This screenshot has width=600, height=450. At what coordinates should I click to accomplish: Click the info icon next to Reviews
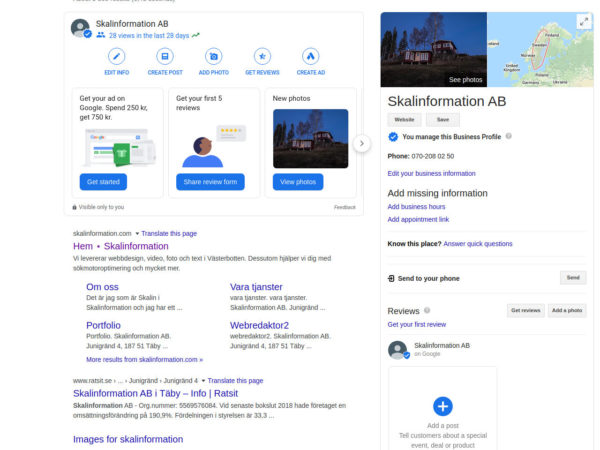pos(427,310)
